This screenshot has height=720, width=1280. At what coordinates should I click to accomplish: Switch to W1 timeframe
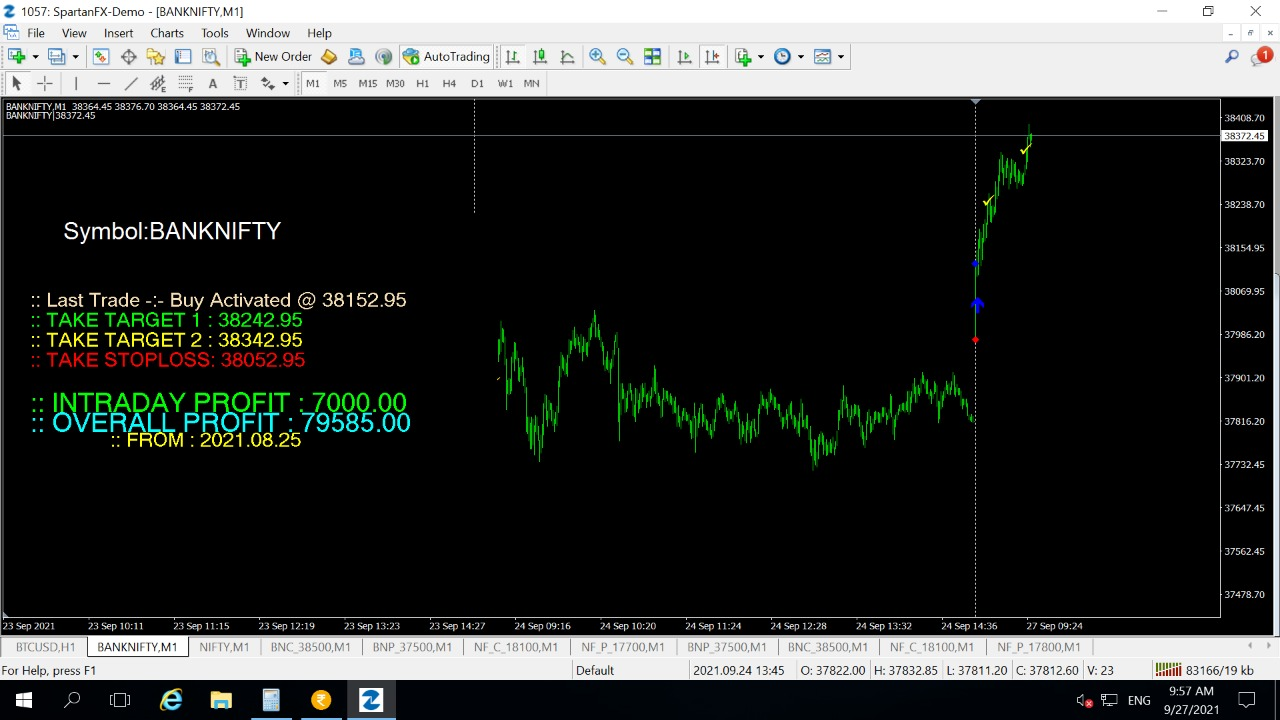point(505,83)
